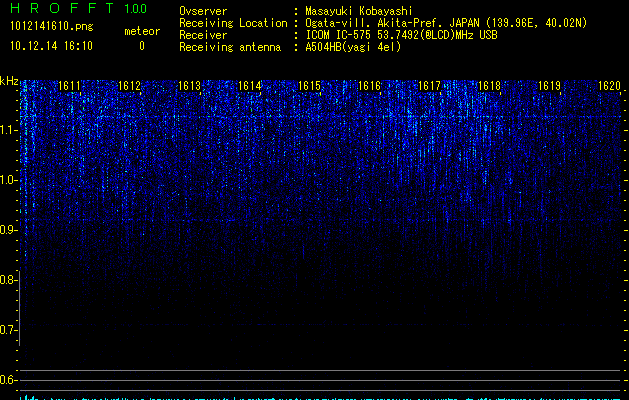
Task: Click the 1615 time marker
Action: pyautogui.click(x=309, y=86)
